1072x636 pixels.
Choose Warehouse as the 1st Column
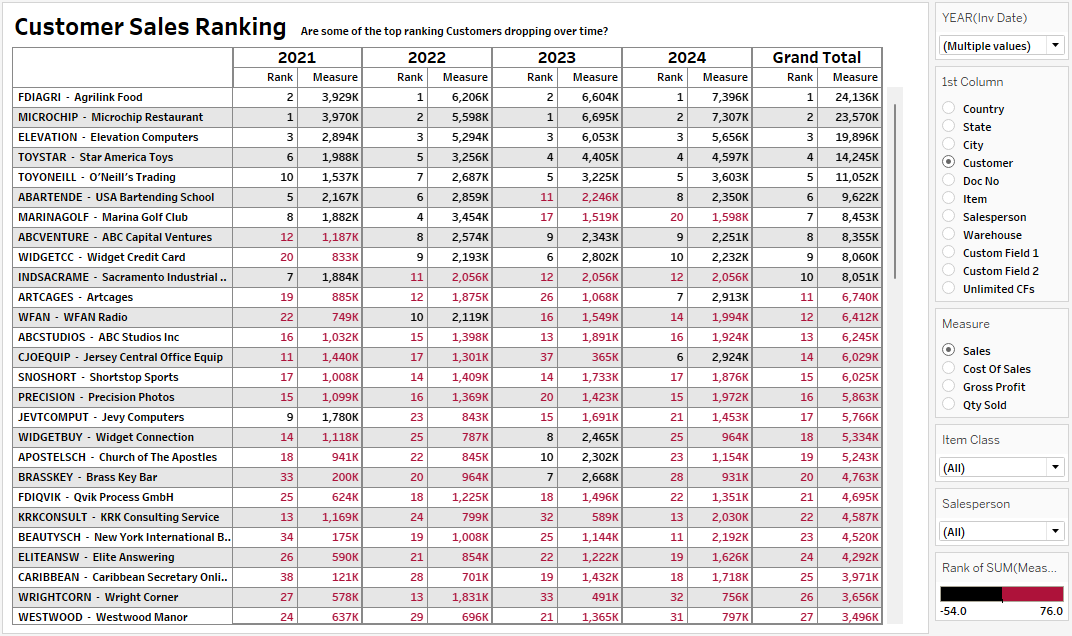[948, 235]
